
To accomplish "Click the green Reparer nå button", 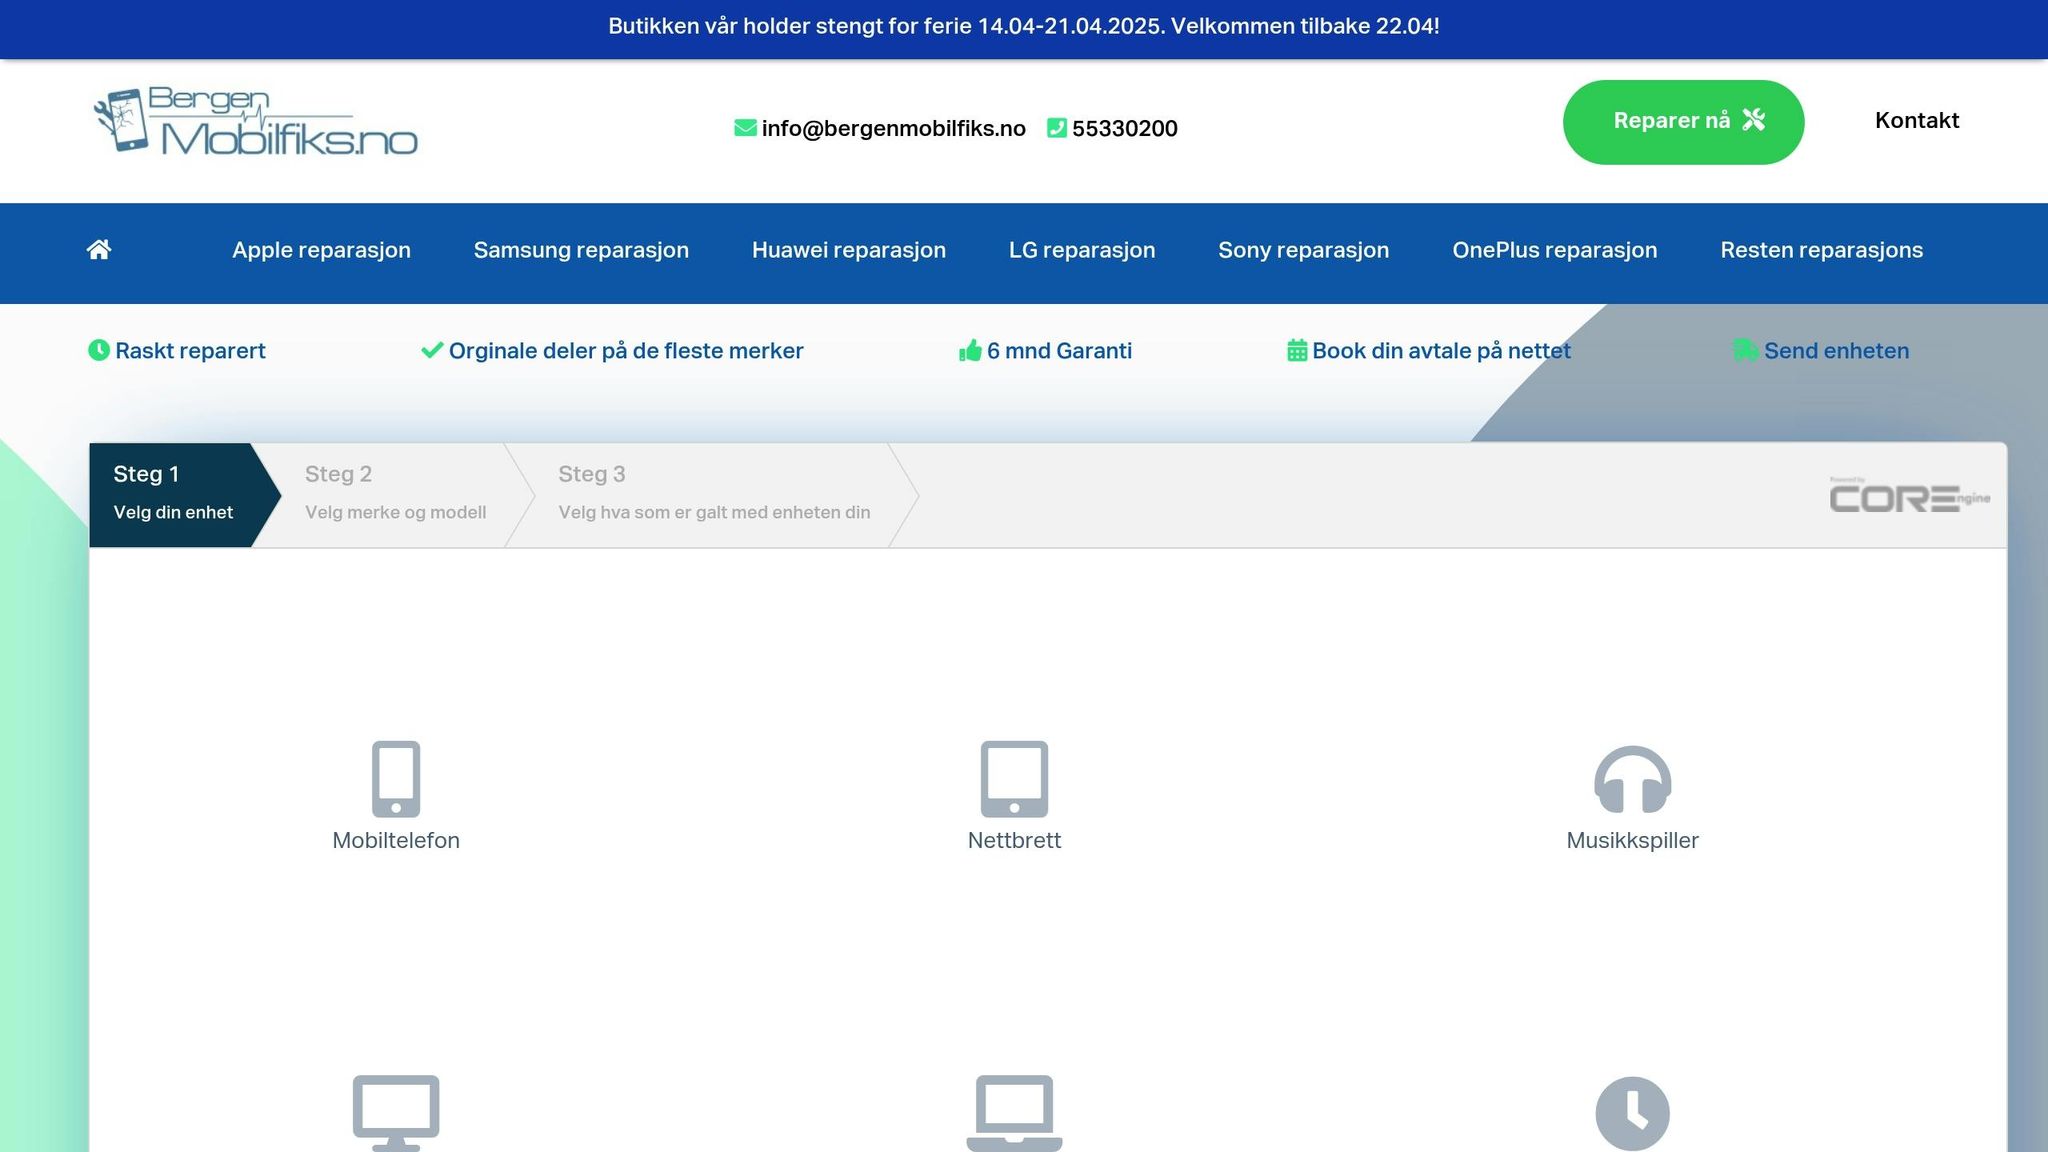I will click(x=1684, y=122).
